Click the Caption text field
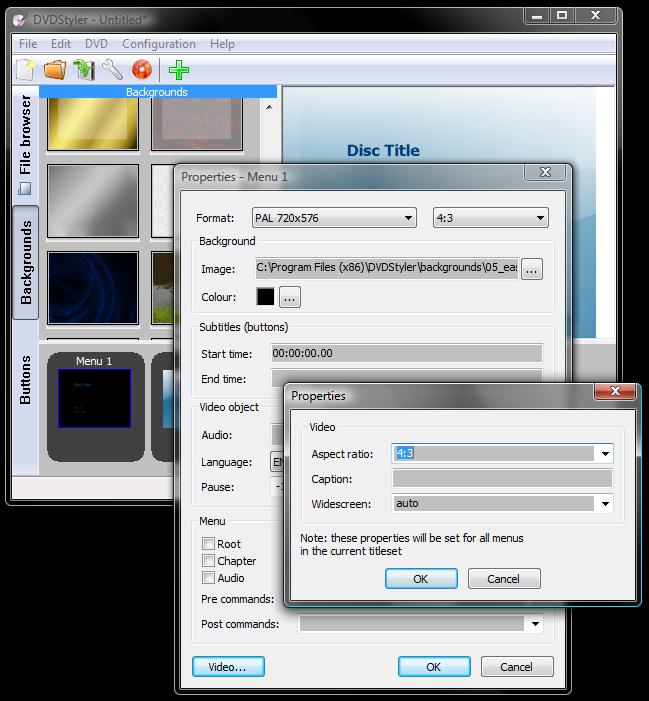The image size is (649, 701). 502,478
